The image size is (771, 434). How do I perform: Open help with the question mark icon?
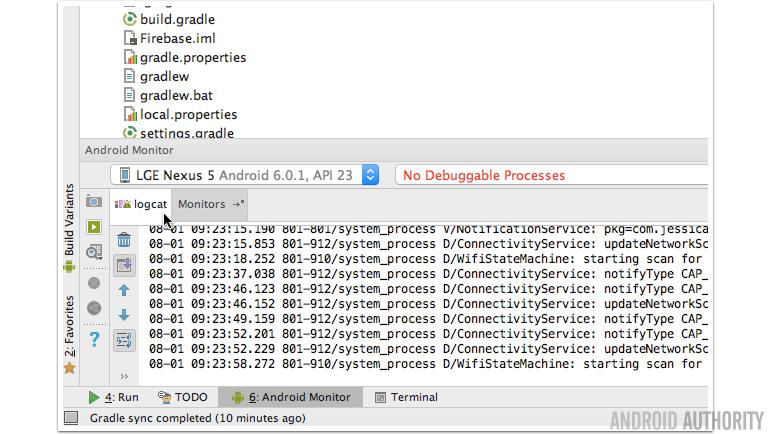click(x=94, y=339)
